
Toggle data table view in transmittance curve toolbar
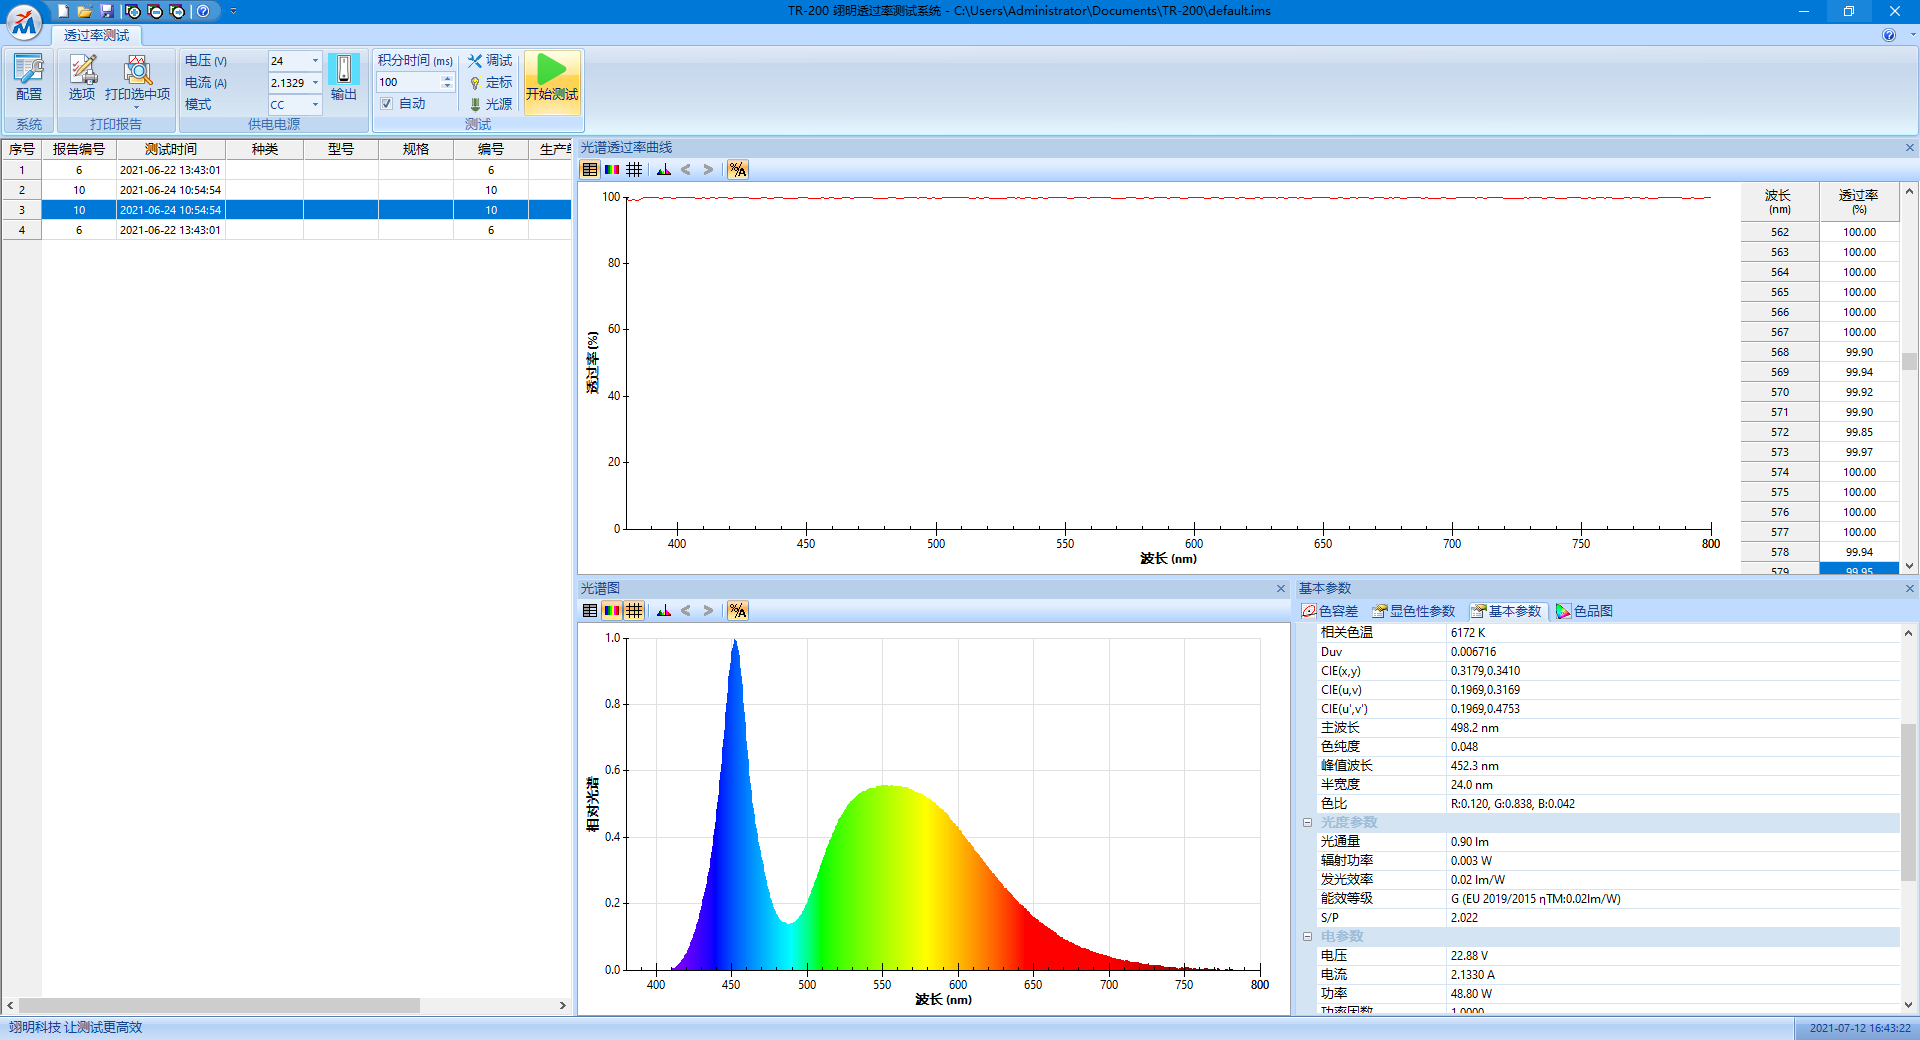click(590, 170)
